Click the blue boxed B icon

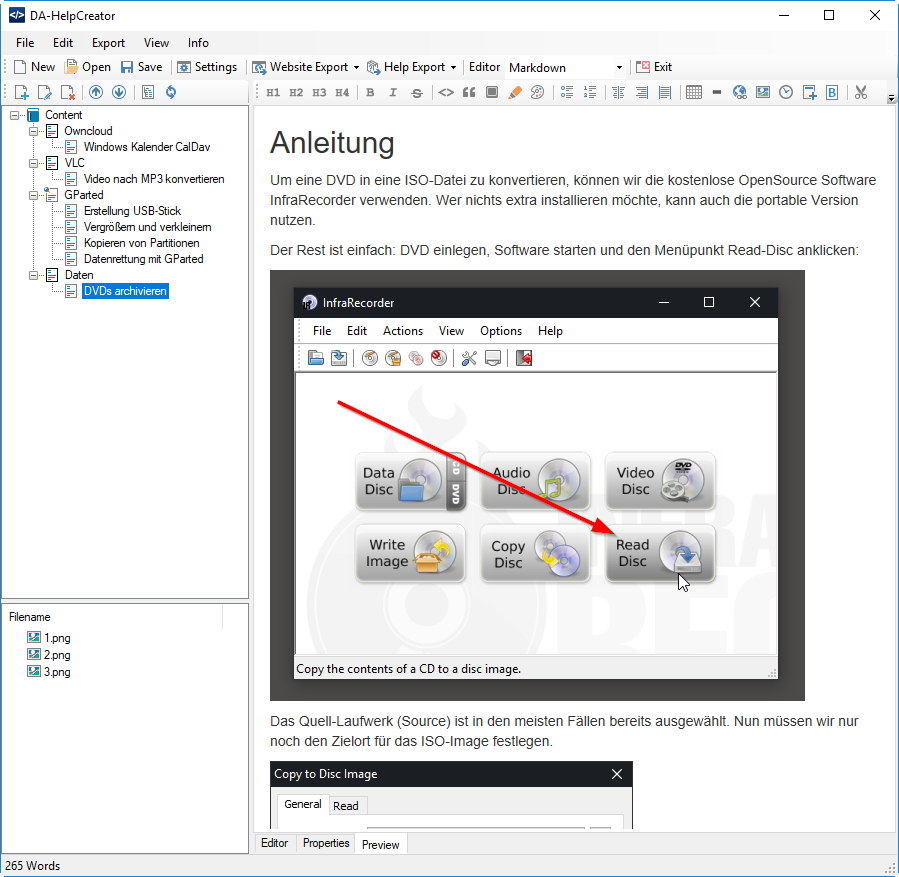(x=832, y=92)
